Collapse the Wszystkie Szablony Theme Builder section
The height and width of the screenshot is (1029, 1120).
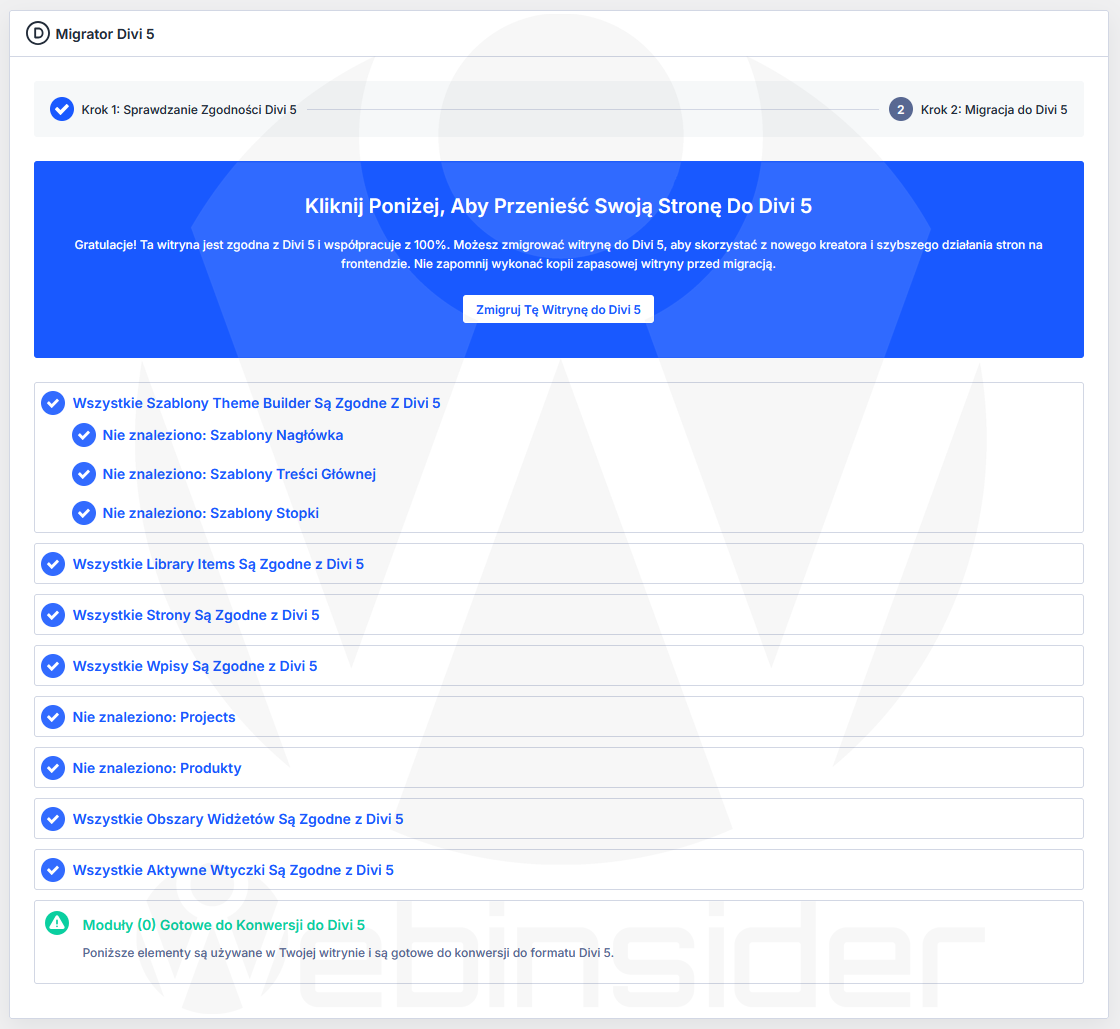(x=256, y=403)
